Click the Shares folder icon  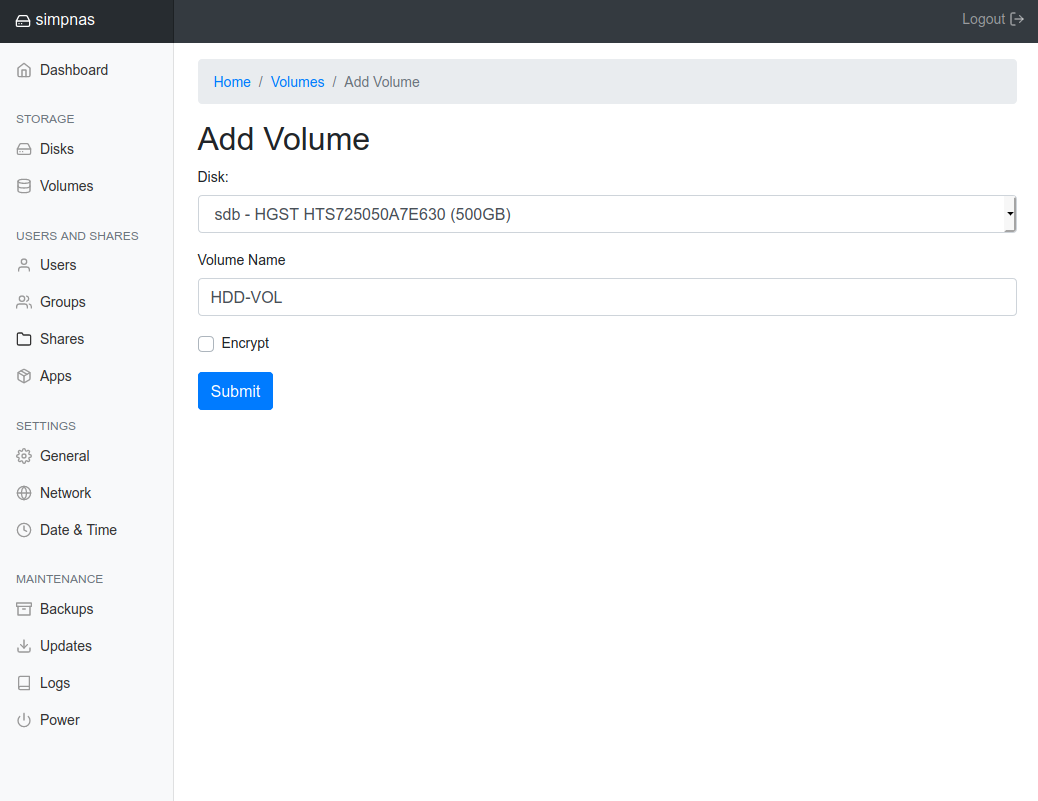coord(24,340)
